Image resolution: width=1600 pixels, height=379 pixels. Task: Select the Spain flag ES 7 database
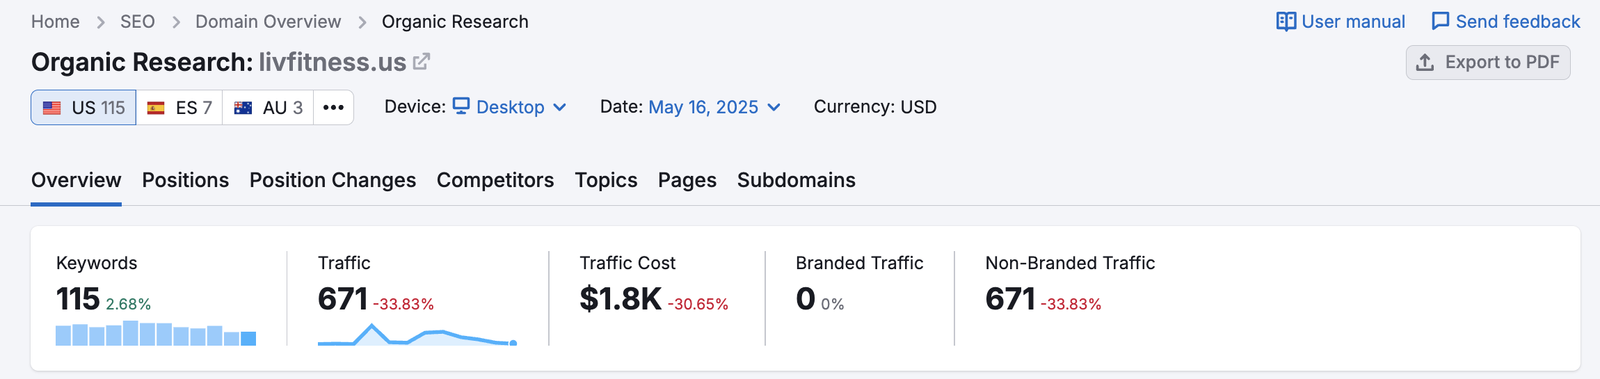pyautogui.click(x=179, y=108)
